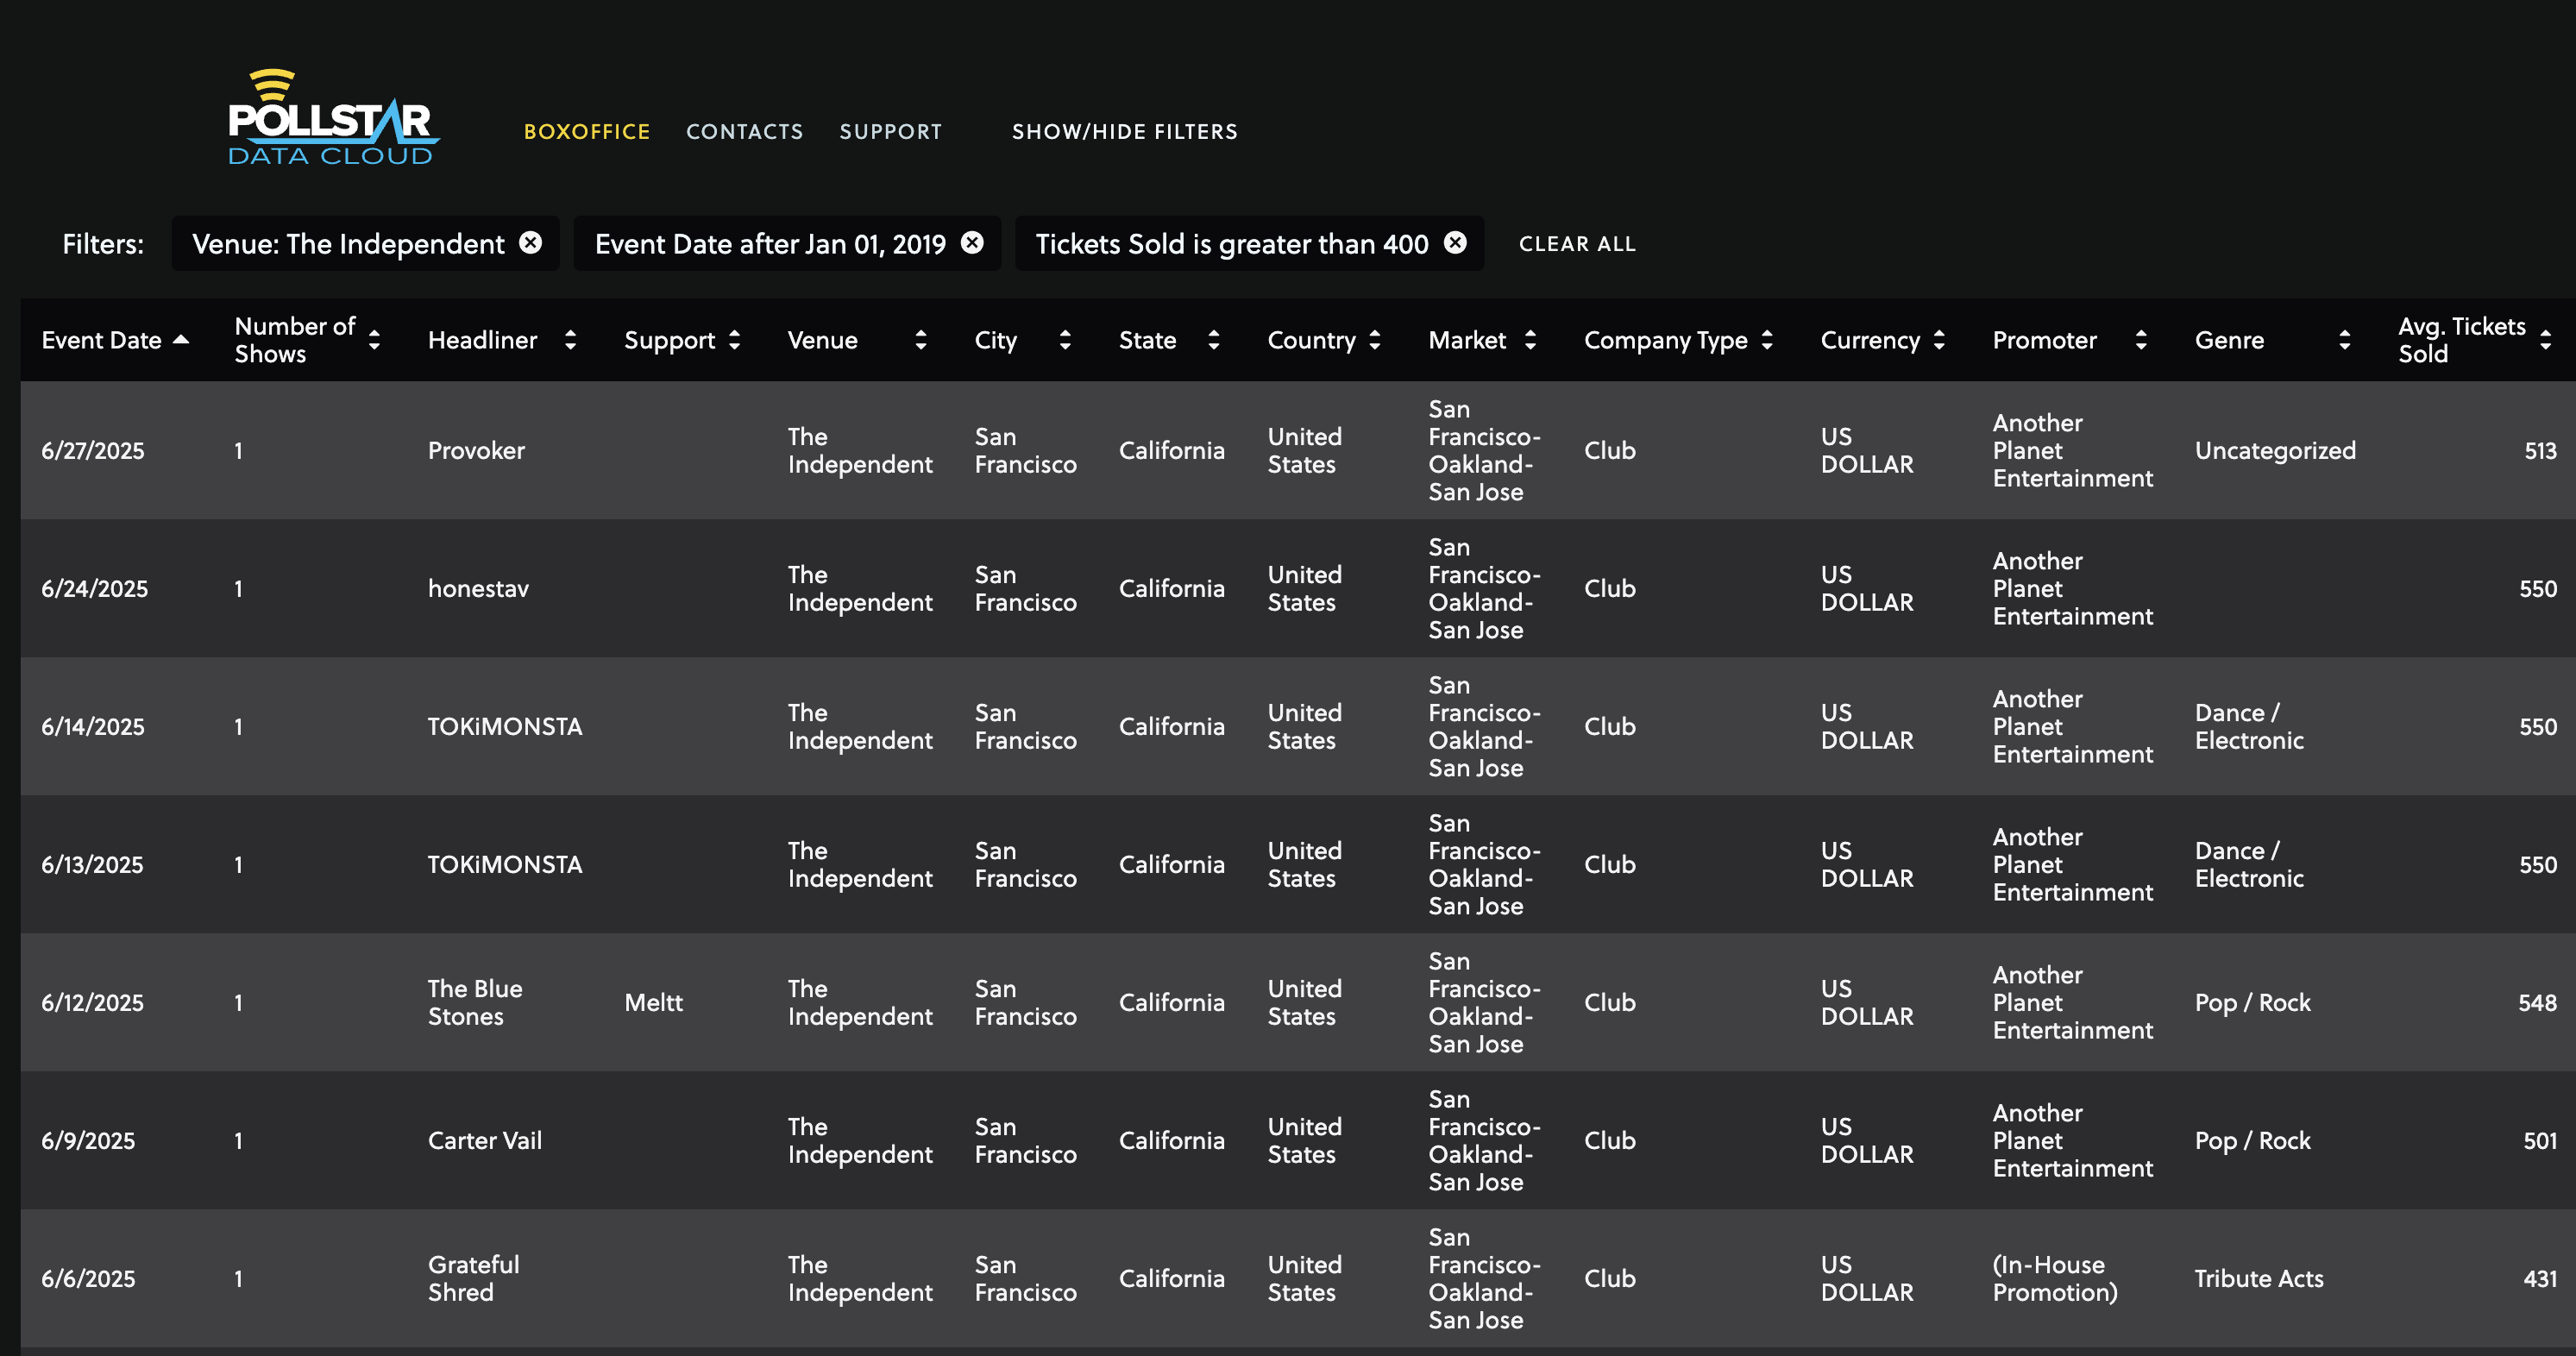The image size is (2576, 1356).
Task: Click the 501 average tickets value
Action: pos(2540,1140)
